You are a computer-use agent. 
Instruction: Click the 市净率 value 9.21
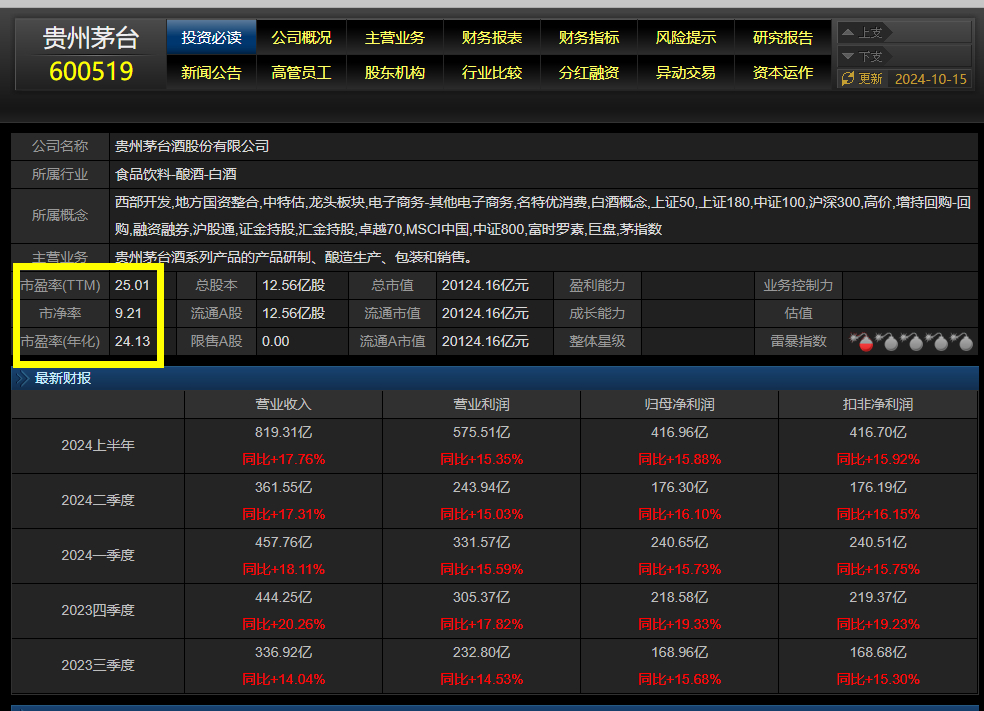pyautogui.click(x=128, y=313)
